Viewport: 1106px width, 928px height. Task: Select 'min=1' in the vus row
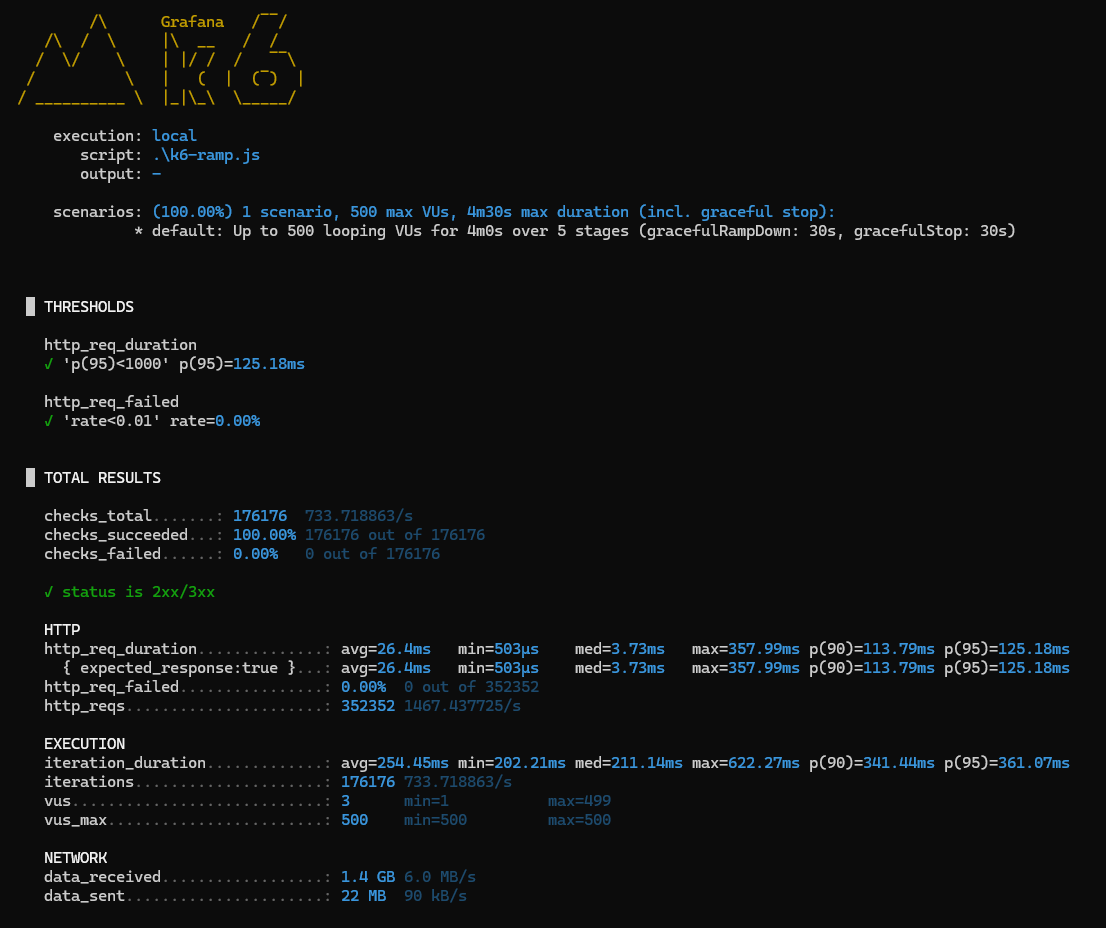(x=426, y=801)
